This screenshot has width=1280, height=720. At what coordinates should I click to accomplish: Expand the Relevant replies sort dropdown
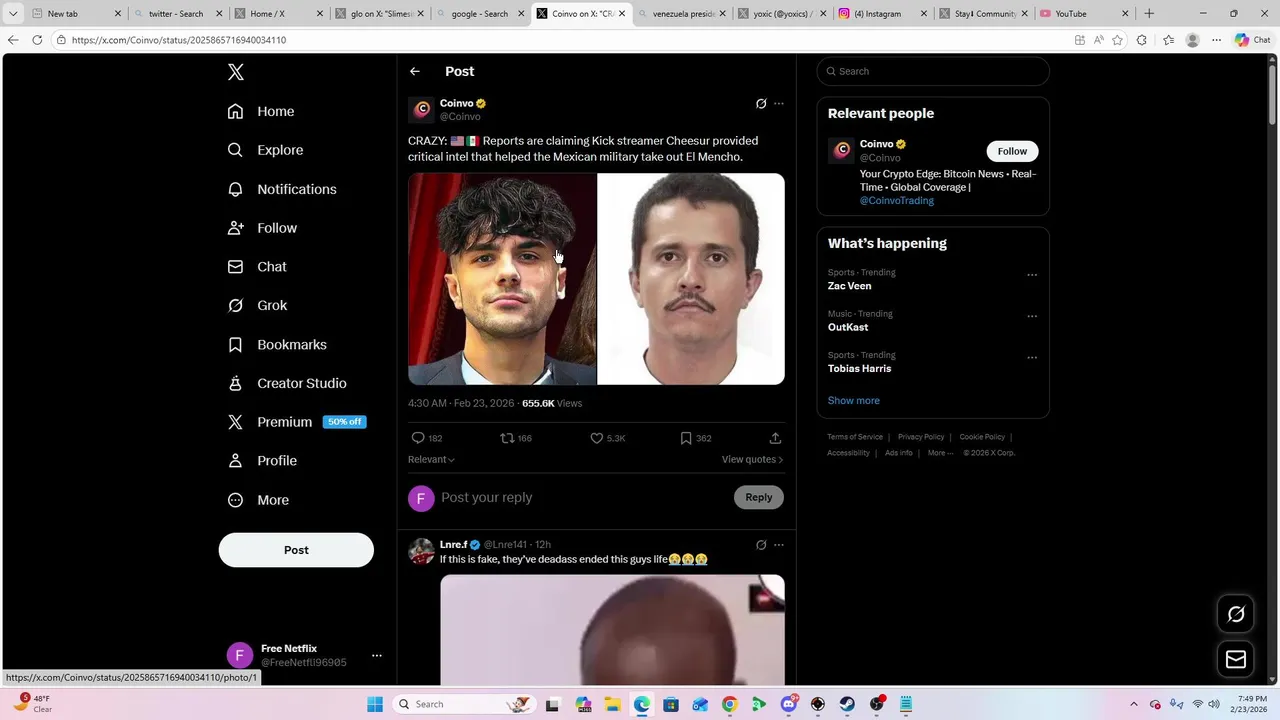coord(431,459)
